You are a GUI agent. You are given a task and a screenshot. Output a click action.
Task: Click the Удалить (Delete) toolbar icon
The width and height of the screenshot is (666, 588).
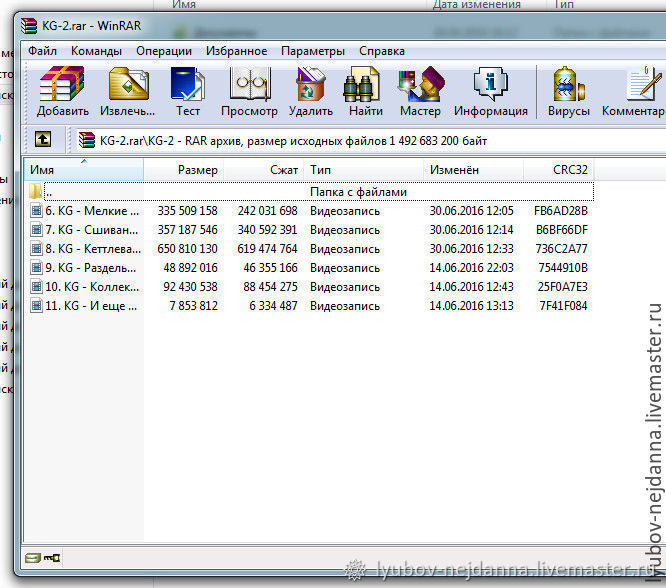(x=310, y=84)
